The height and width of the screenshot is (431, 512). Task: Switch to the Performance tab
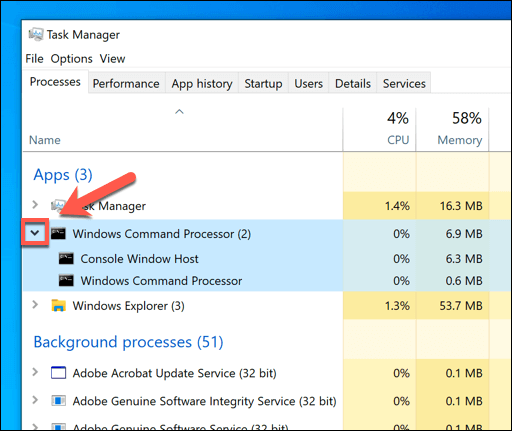pyautogui.click(x=126, y=83)
